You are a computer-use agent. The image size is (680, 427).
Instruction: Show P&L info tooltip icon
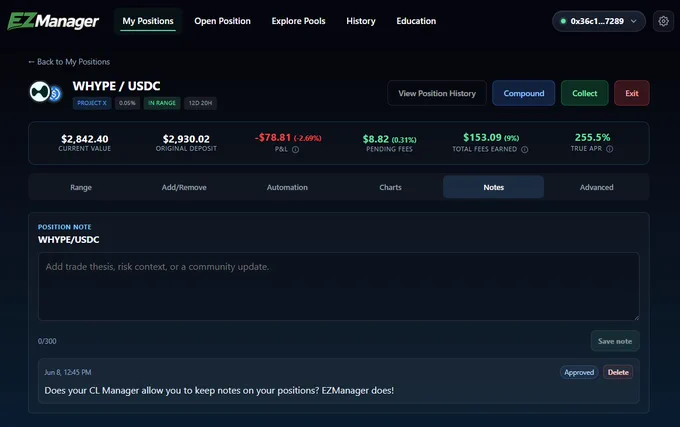pos(295,150)
